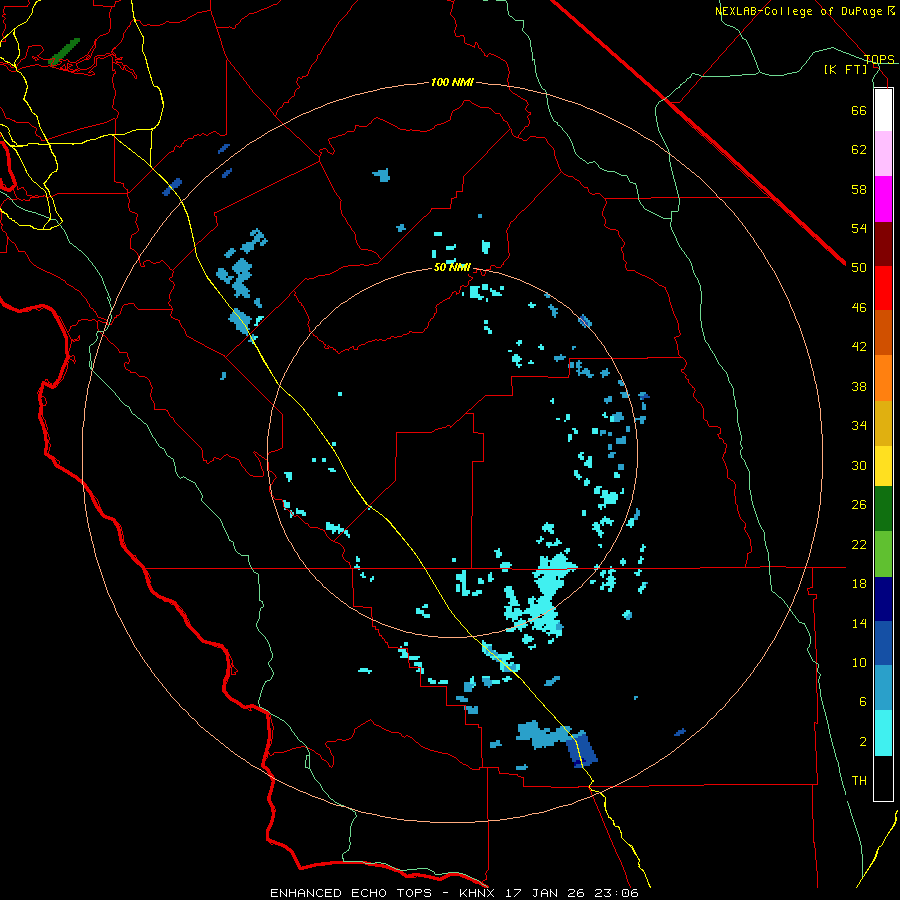Click the '54' legend value label
The height and width of the screenshot is (900, 900).
tap(859, 228)
